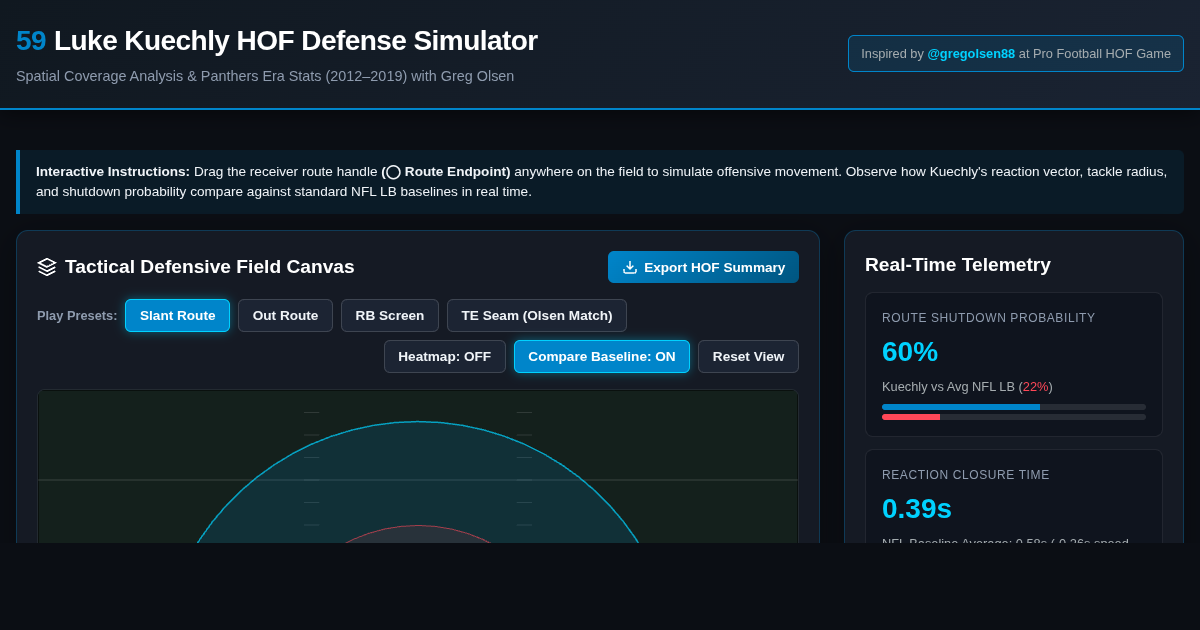Click the red Avg NFL LB baseline bar
Image resolution: width=1200 pixels, height=630 pixels.
pyautogui.click(x=911, y=417)
